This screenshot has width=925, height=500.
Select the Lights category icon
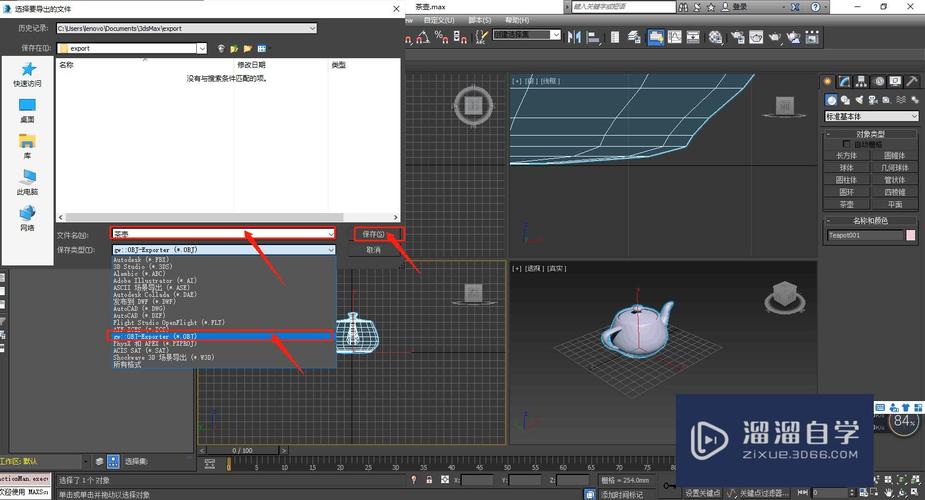pos(859,100)
